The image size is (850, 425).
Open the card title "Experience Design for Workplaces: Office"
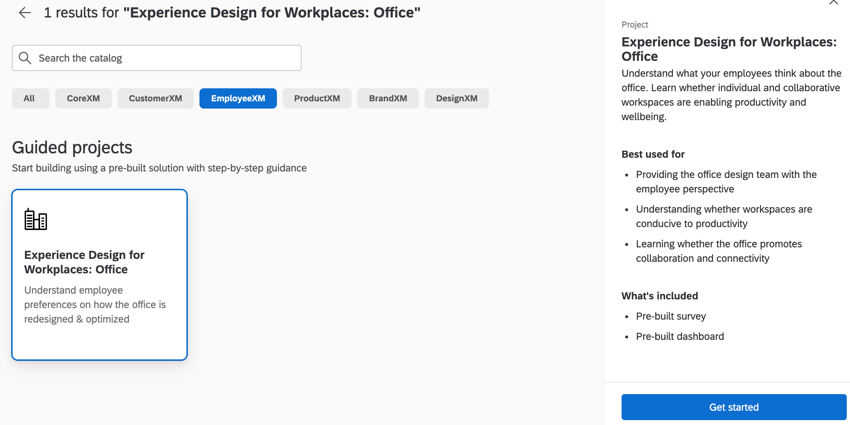84,262
